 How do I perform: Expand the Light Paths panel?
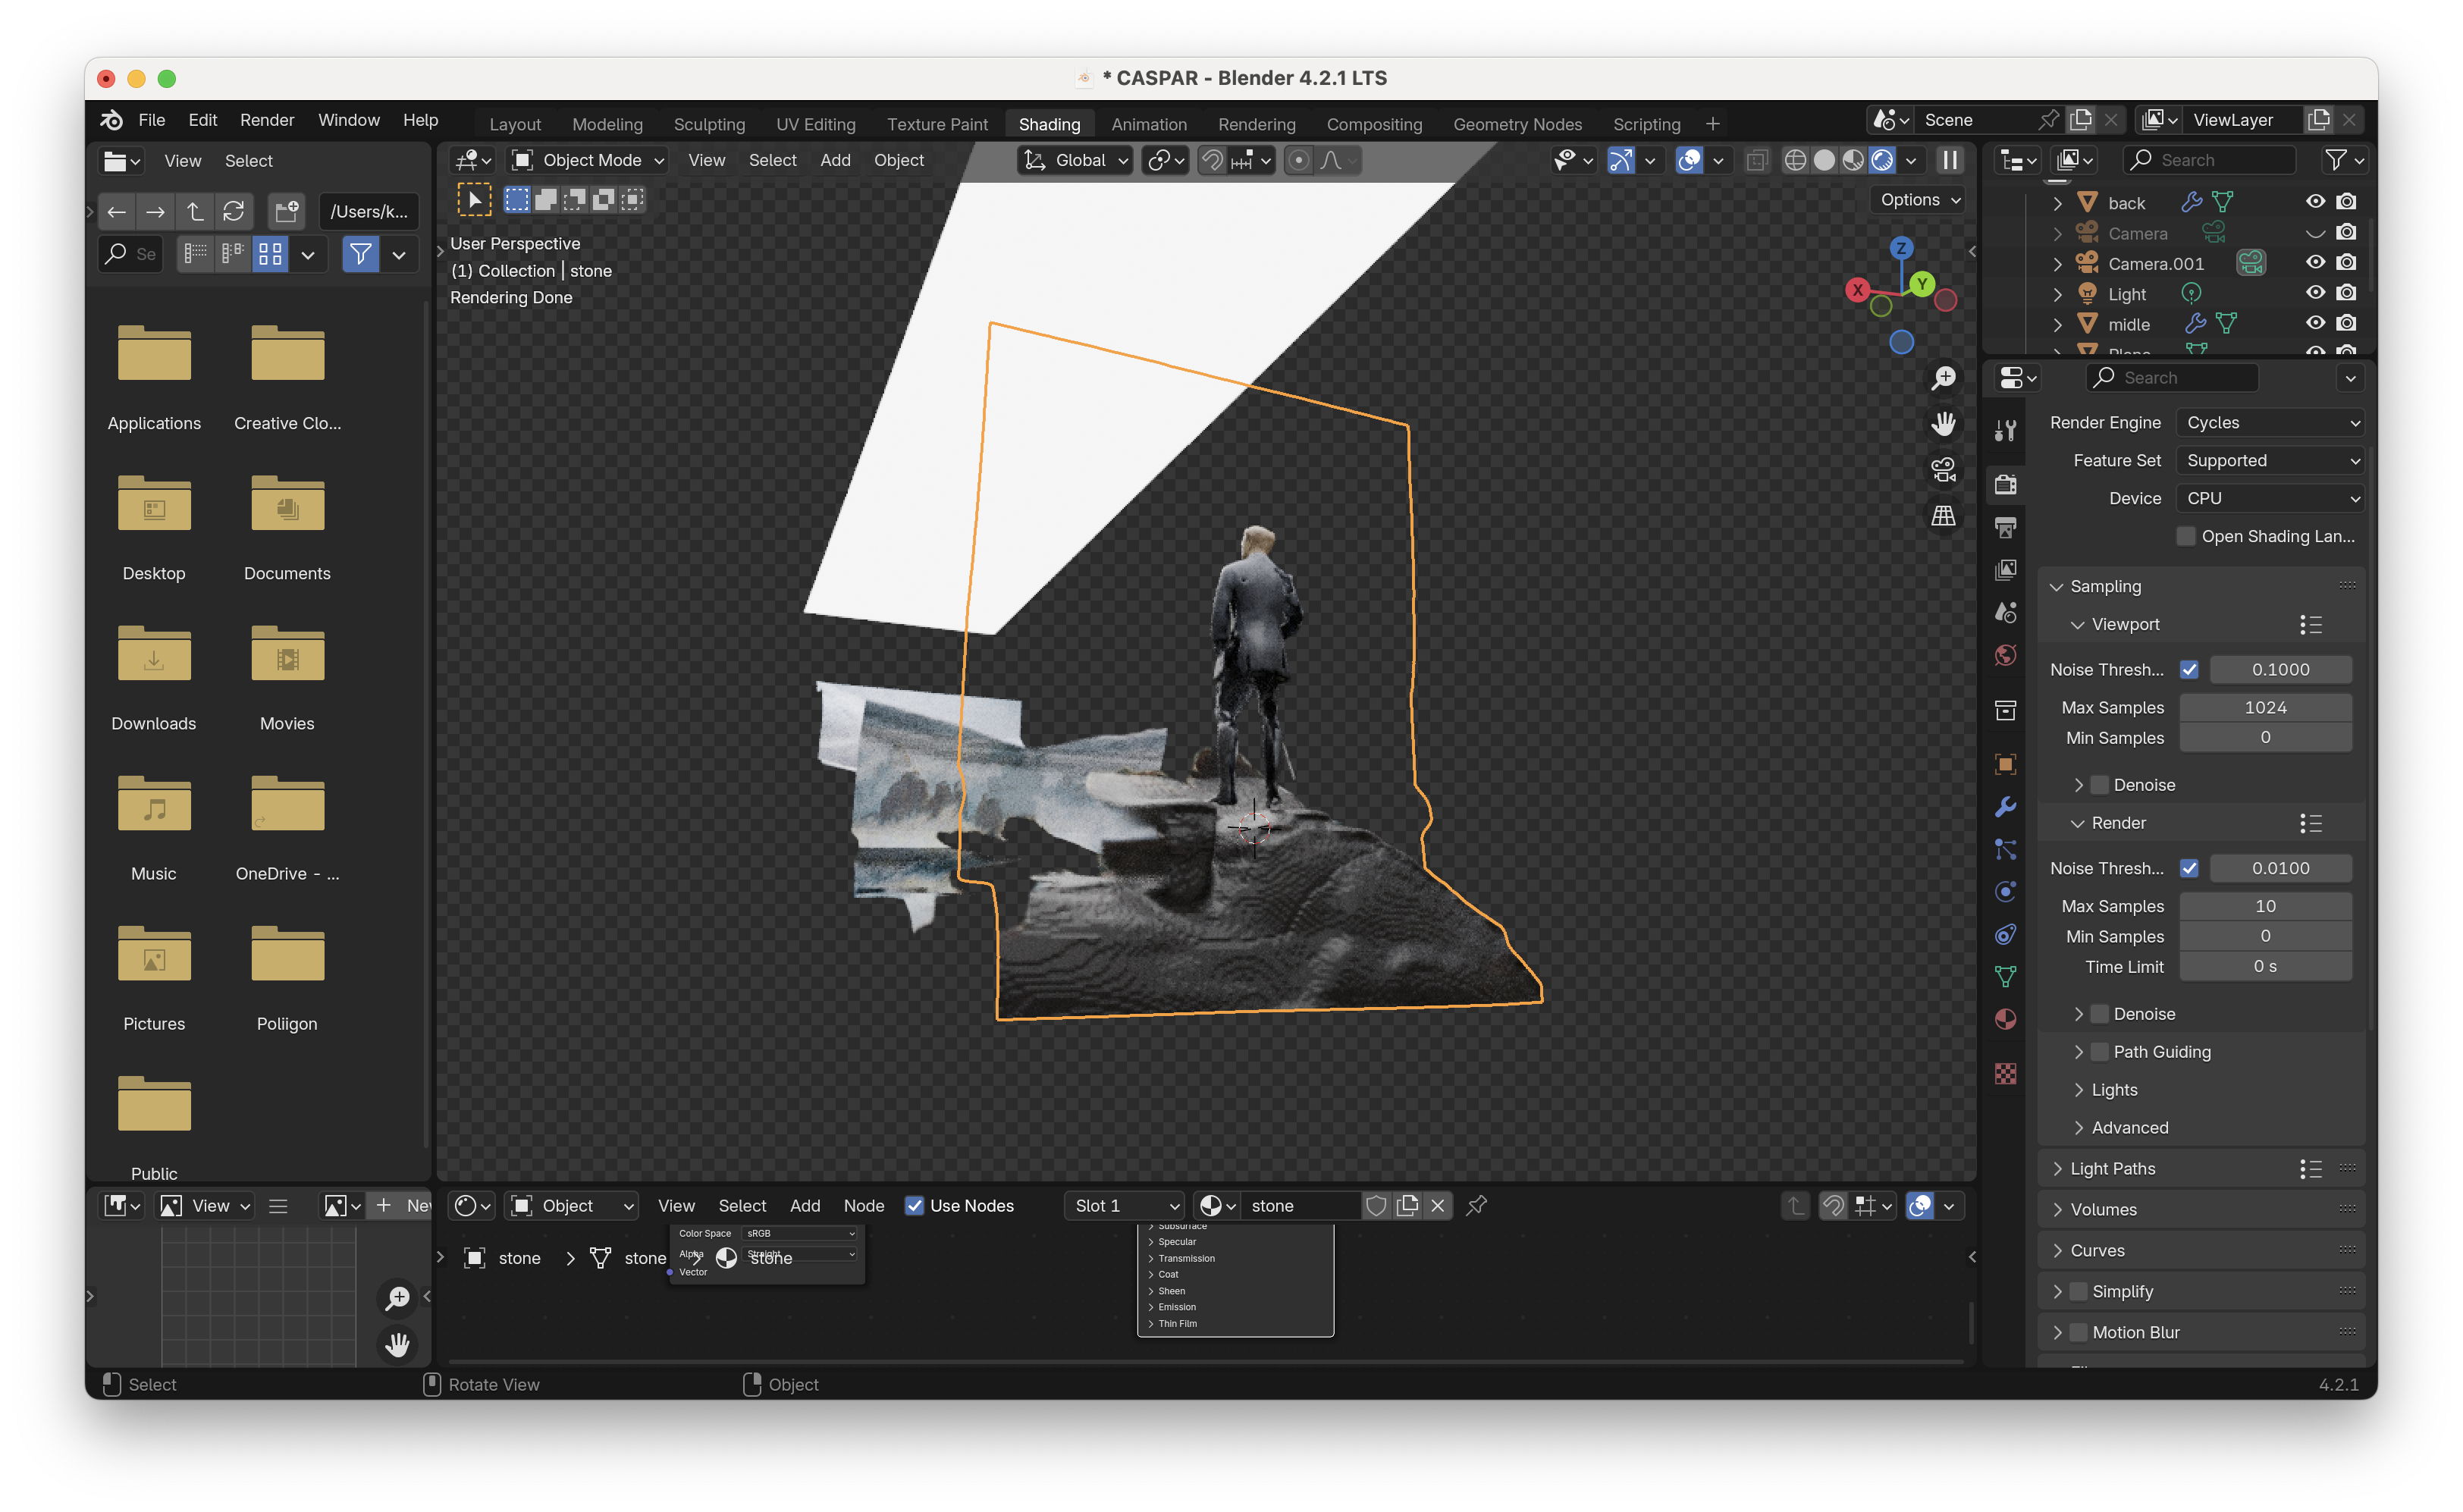click(2112, 1168)
